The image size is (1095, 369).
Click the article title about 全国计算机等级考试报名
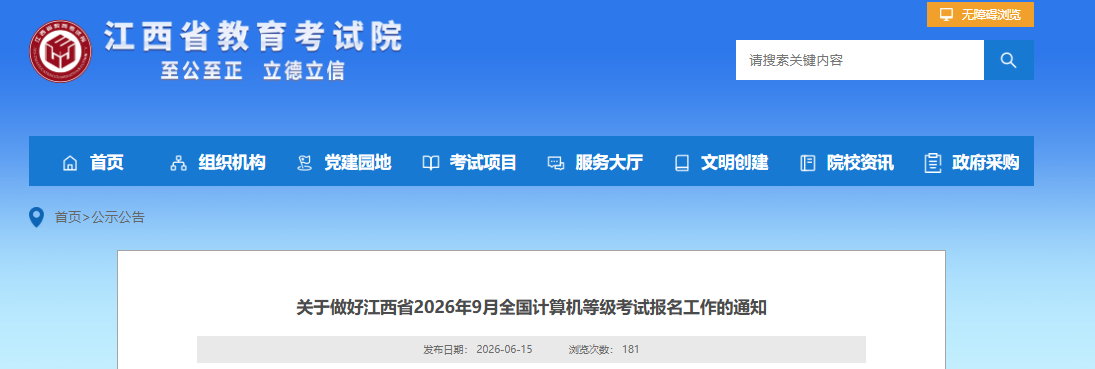[x=531, y=308]
